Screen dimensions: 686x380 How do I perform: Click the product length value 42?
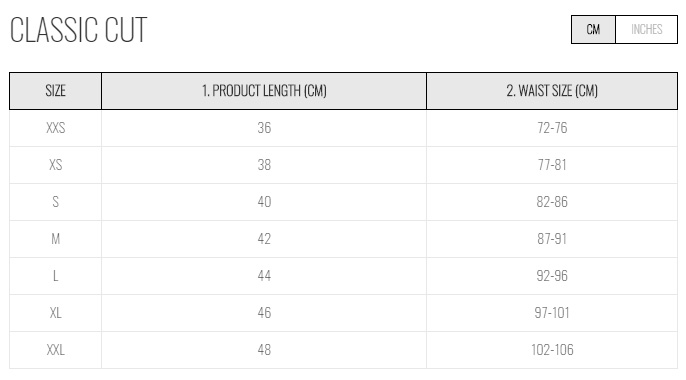(x=264, y=239)
